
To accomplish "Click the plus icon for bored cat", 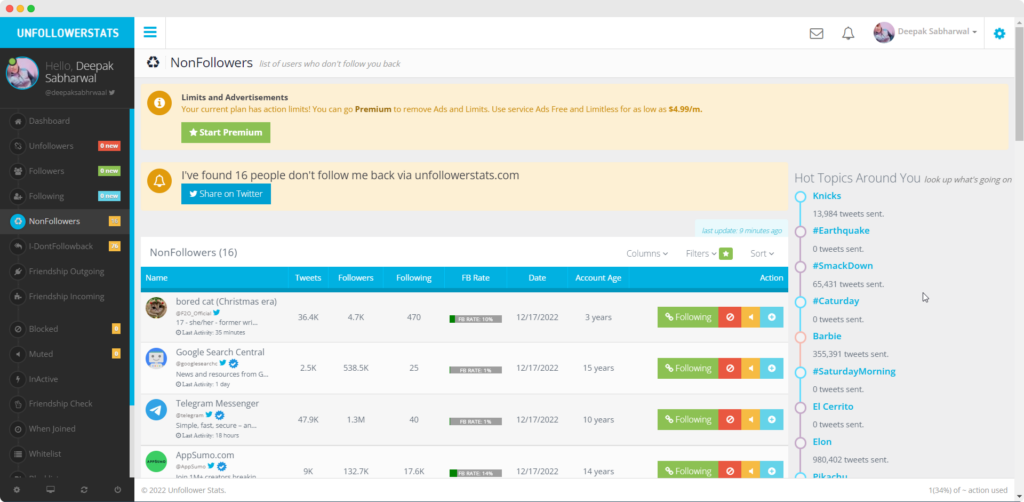I will click(x=772, y=317).
